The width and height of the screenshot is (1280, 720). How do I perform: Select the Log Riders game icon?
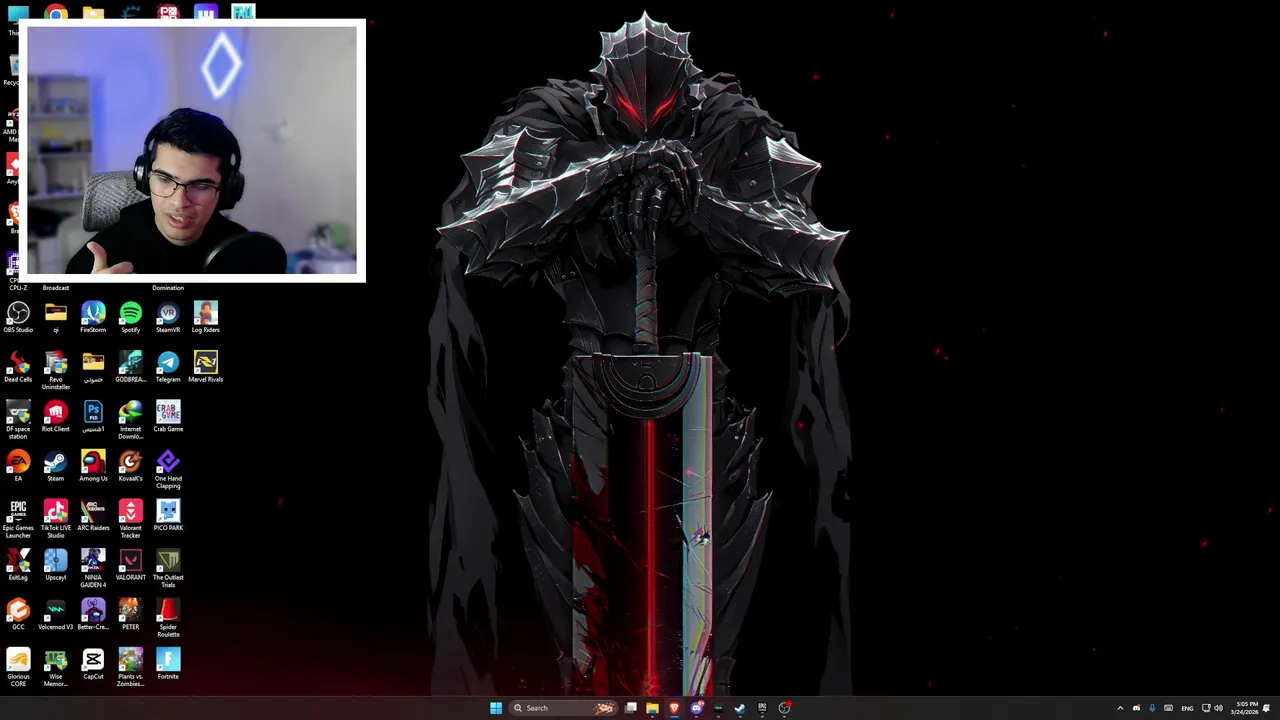coord(205,315)
